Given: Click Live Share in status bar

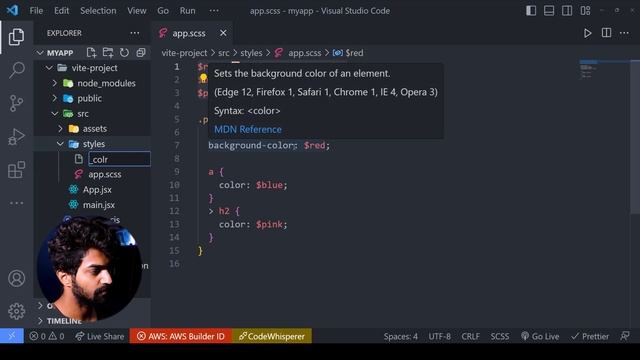Looking at the screenshot, I should (x=100, y=336).
